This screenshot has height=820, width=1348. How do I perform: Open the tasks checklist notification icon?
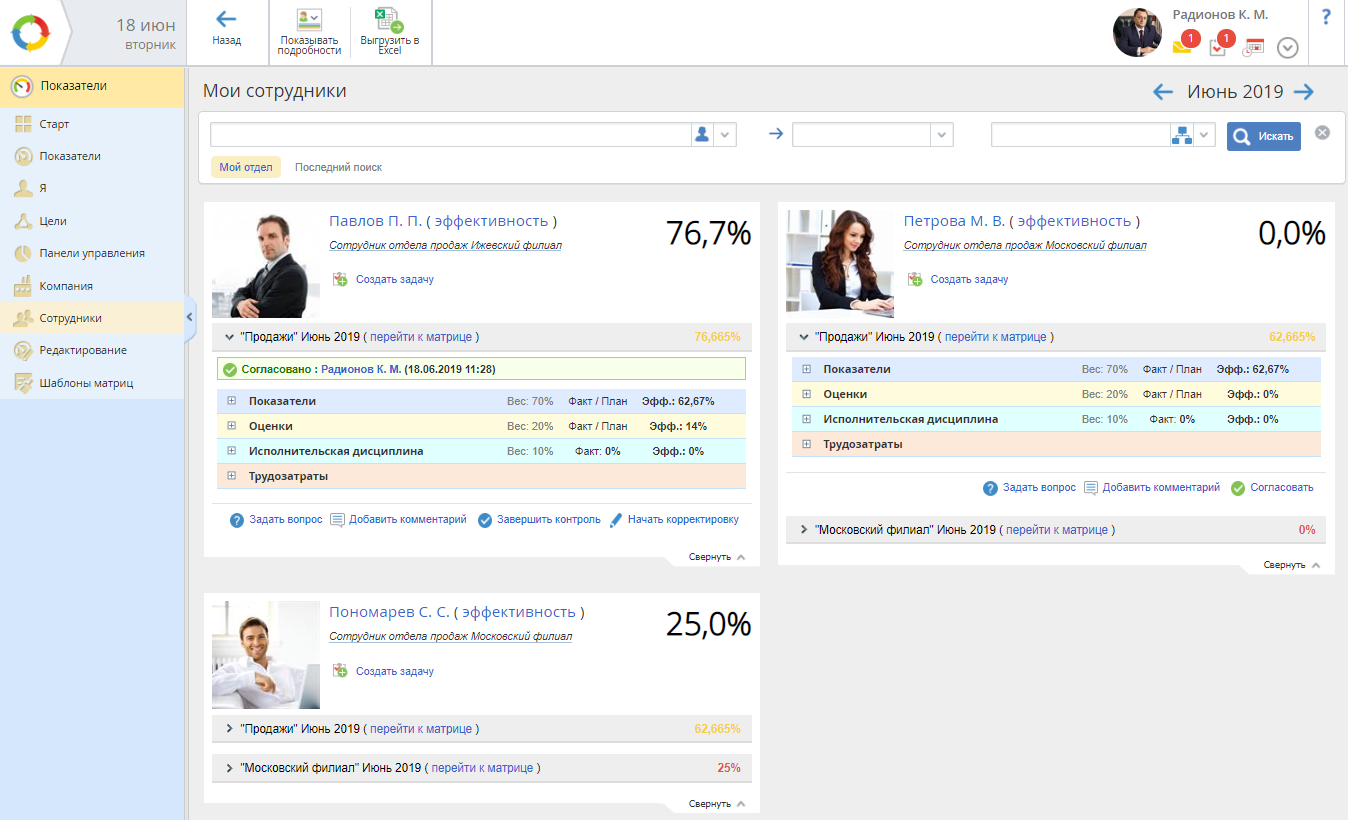click(1218, 46)
